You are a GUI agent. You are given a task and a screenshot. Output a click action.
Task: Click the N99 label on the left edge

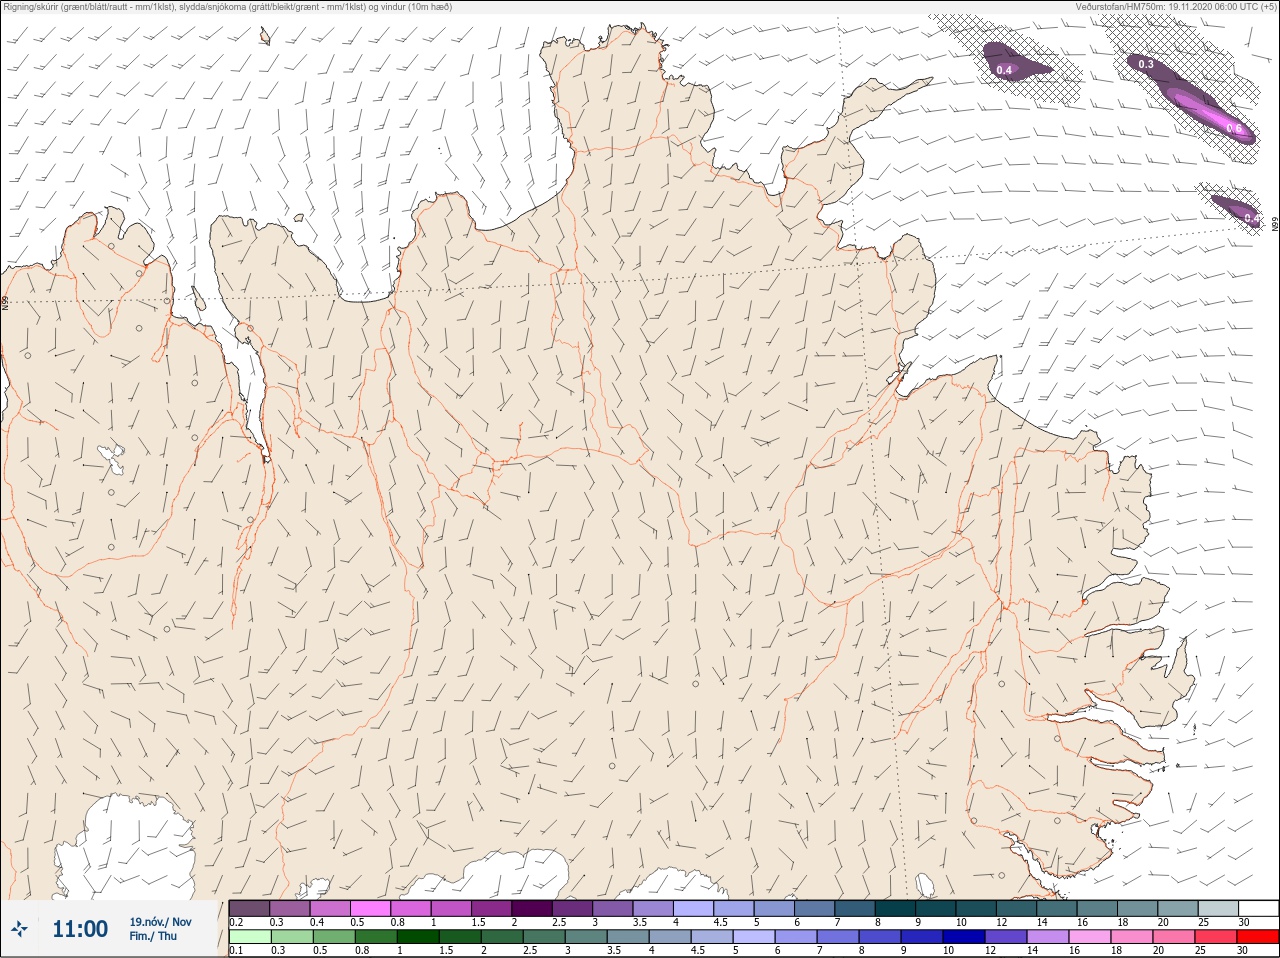pyautogui.click(x=5, y=301)
